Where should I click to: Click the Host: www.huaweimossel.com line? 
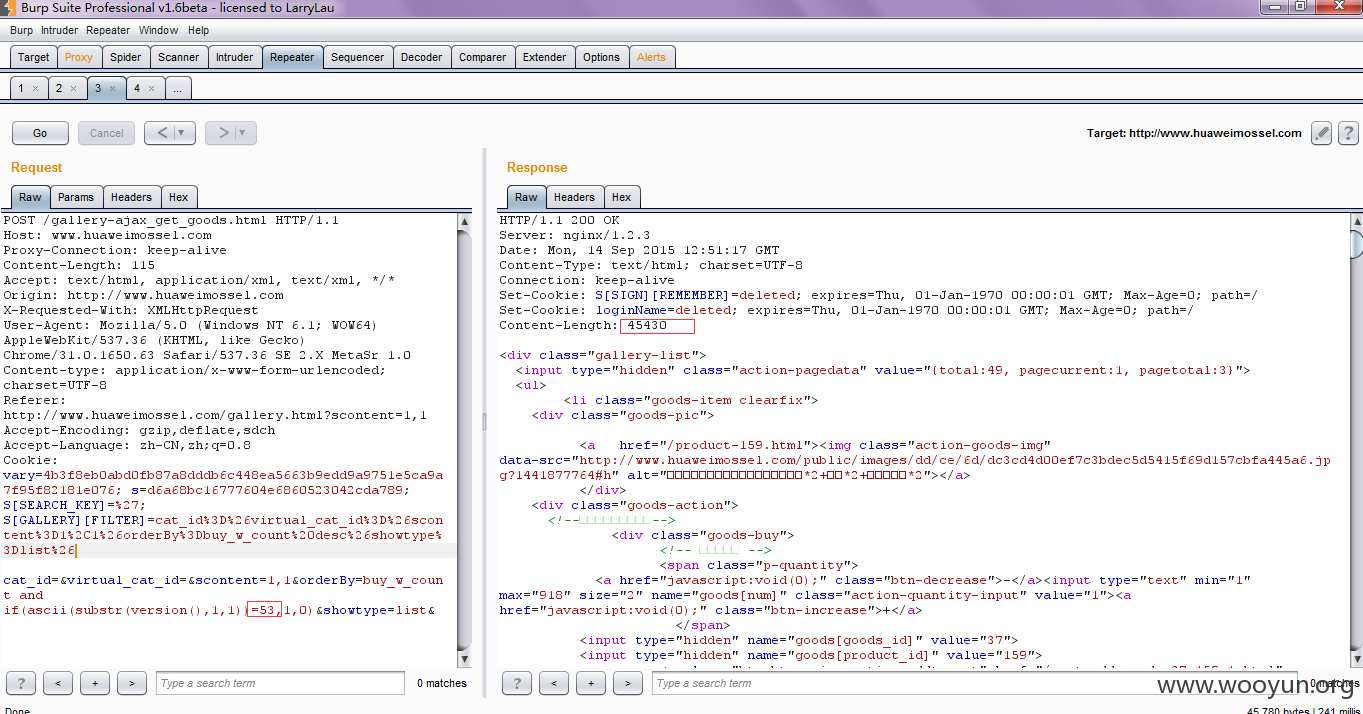[107, 235]
